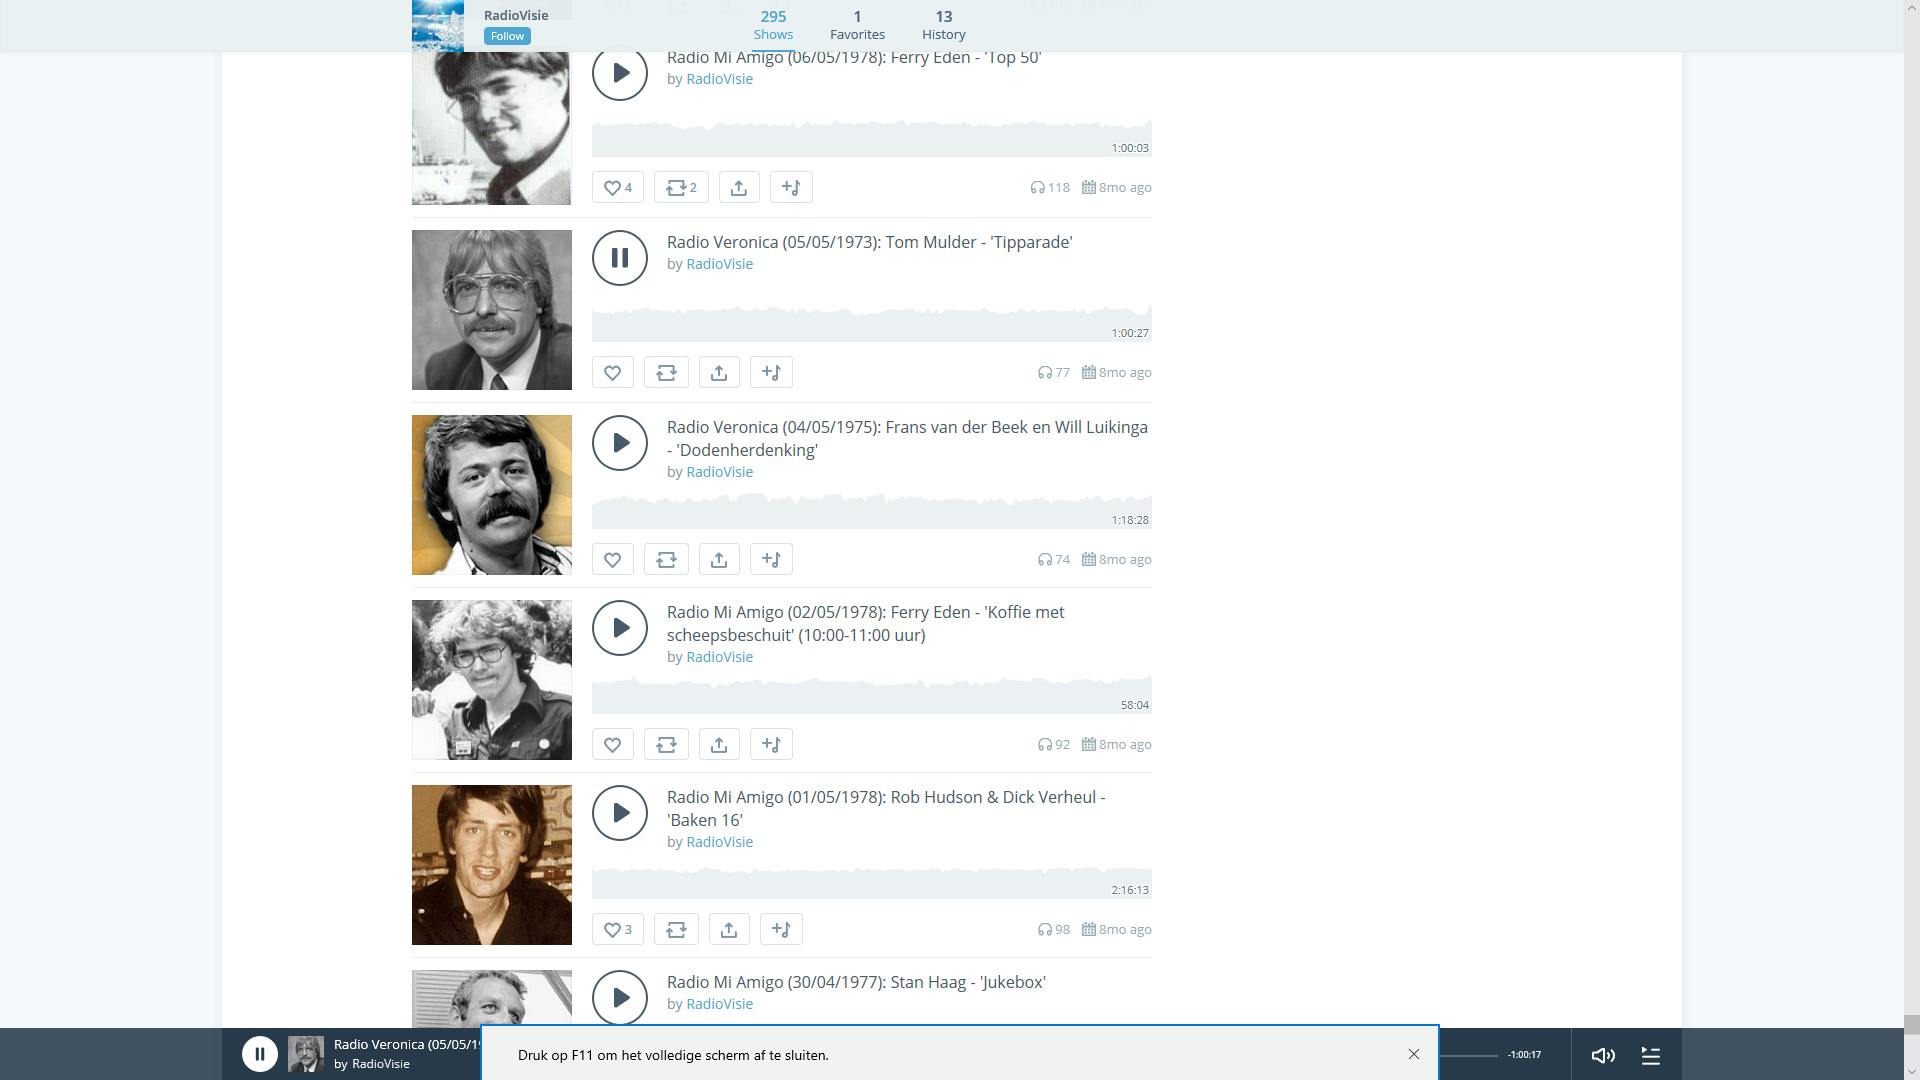1920x1080 pixels.
Task: Follow the RadioVisie channel
Action: (x=507, y=36)
